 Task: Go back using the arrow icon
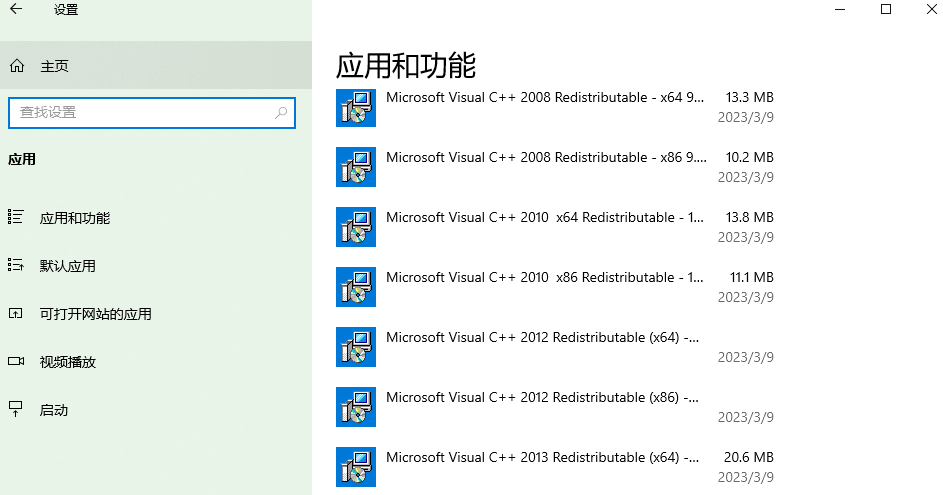click(x=16, y=9)
